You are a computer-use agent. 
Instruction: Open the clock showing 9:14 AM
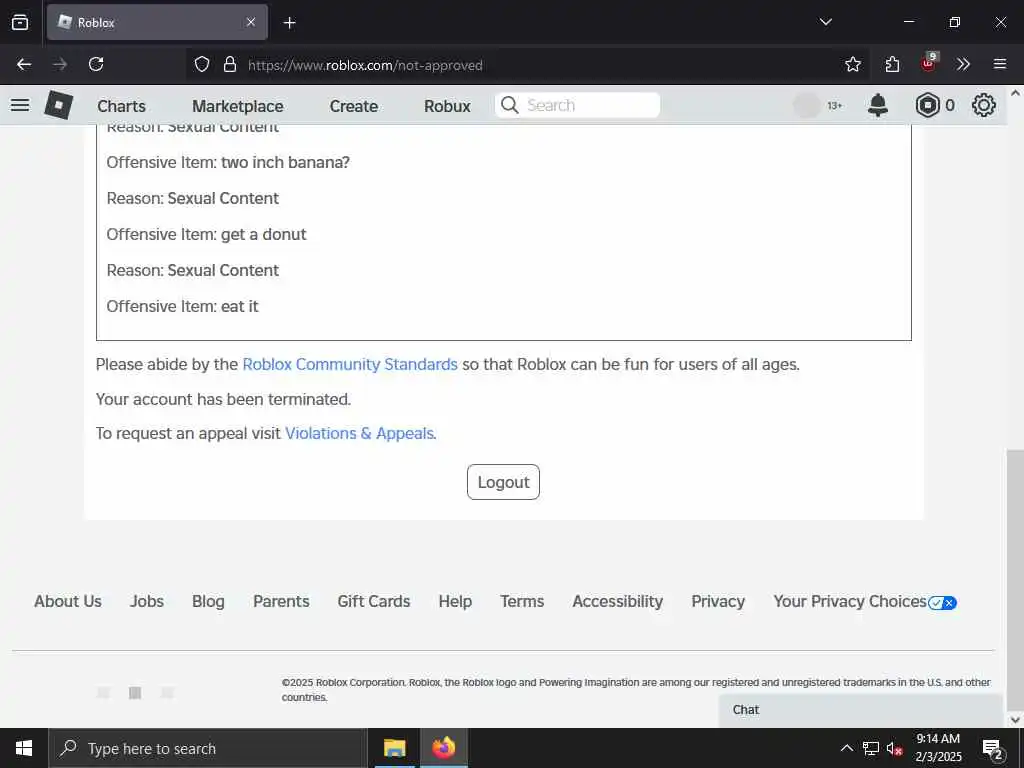(938, 748)
